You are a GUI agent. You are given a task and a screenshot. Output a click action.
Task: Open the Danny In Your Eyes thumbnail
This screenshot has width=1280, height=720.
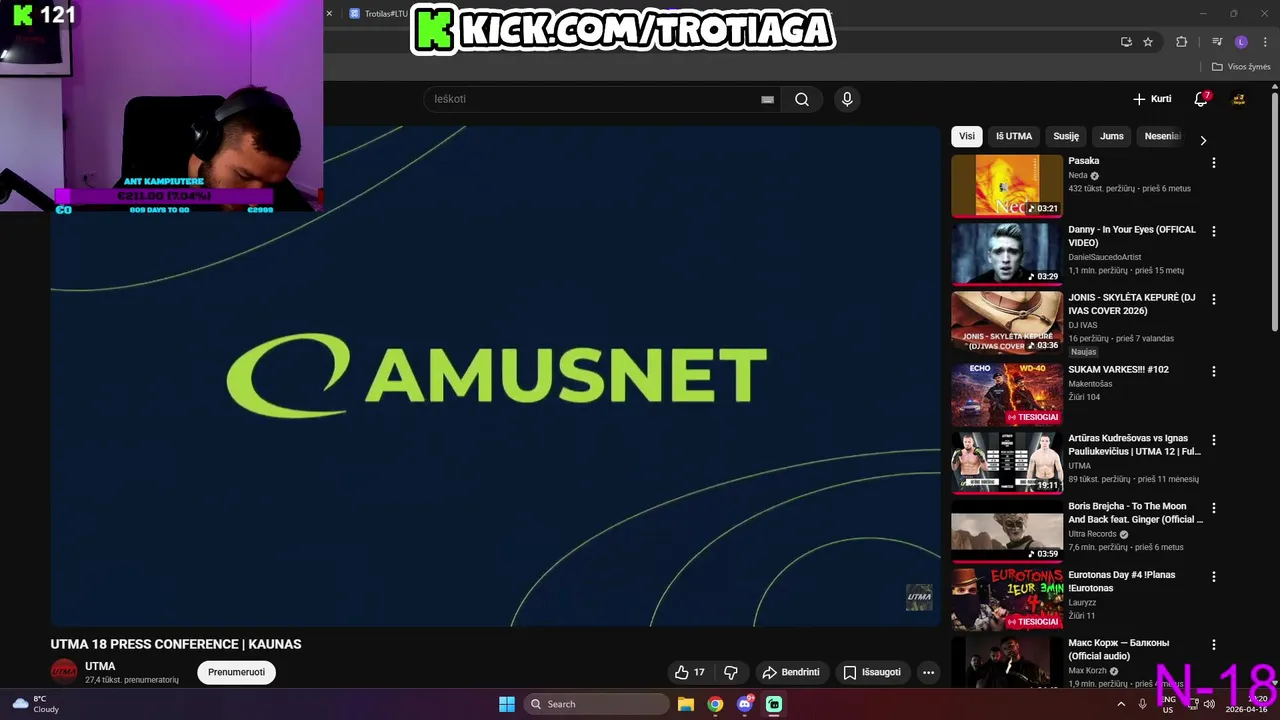[x=1006, y=254]
